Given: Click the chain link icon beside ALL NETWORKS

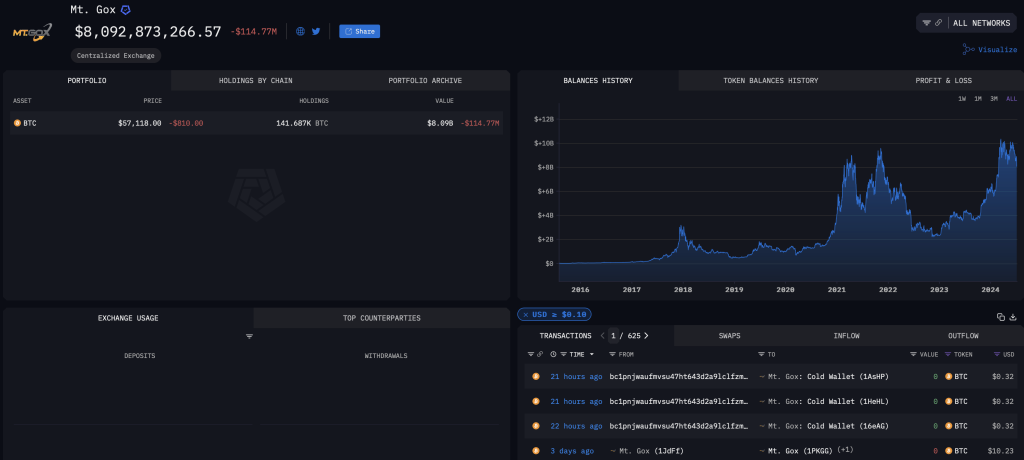Looking at the screenshot, I should tap(938, 23).
